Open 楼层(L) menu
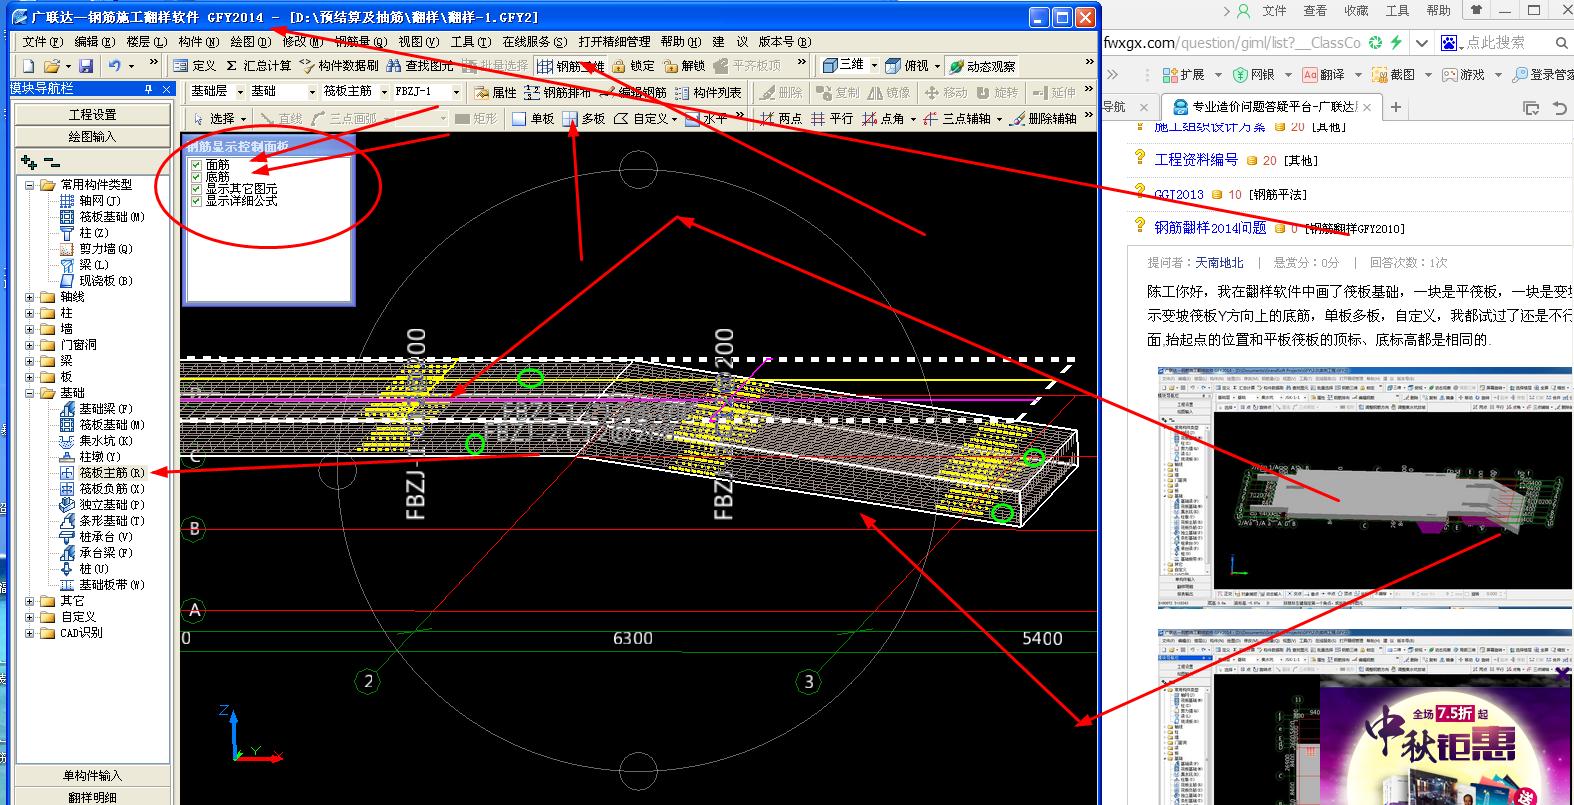Screen dimensions: 1574x805 point(146,42)
